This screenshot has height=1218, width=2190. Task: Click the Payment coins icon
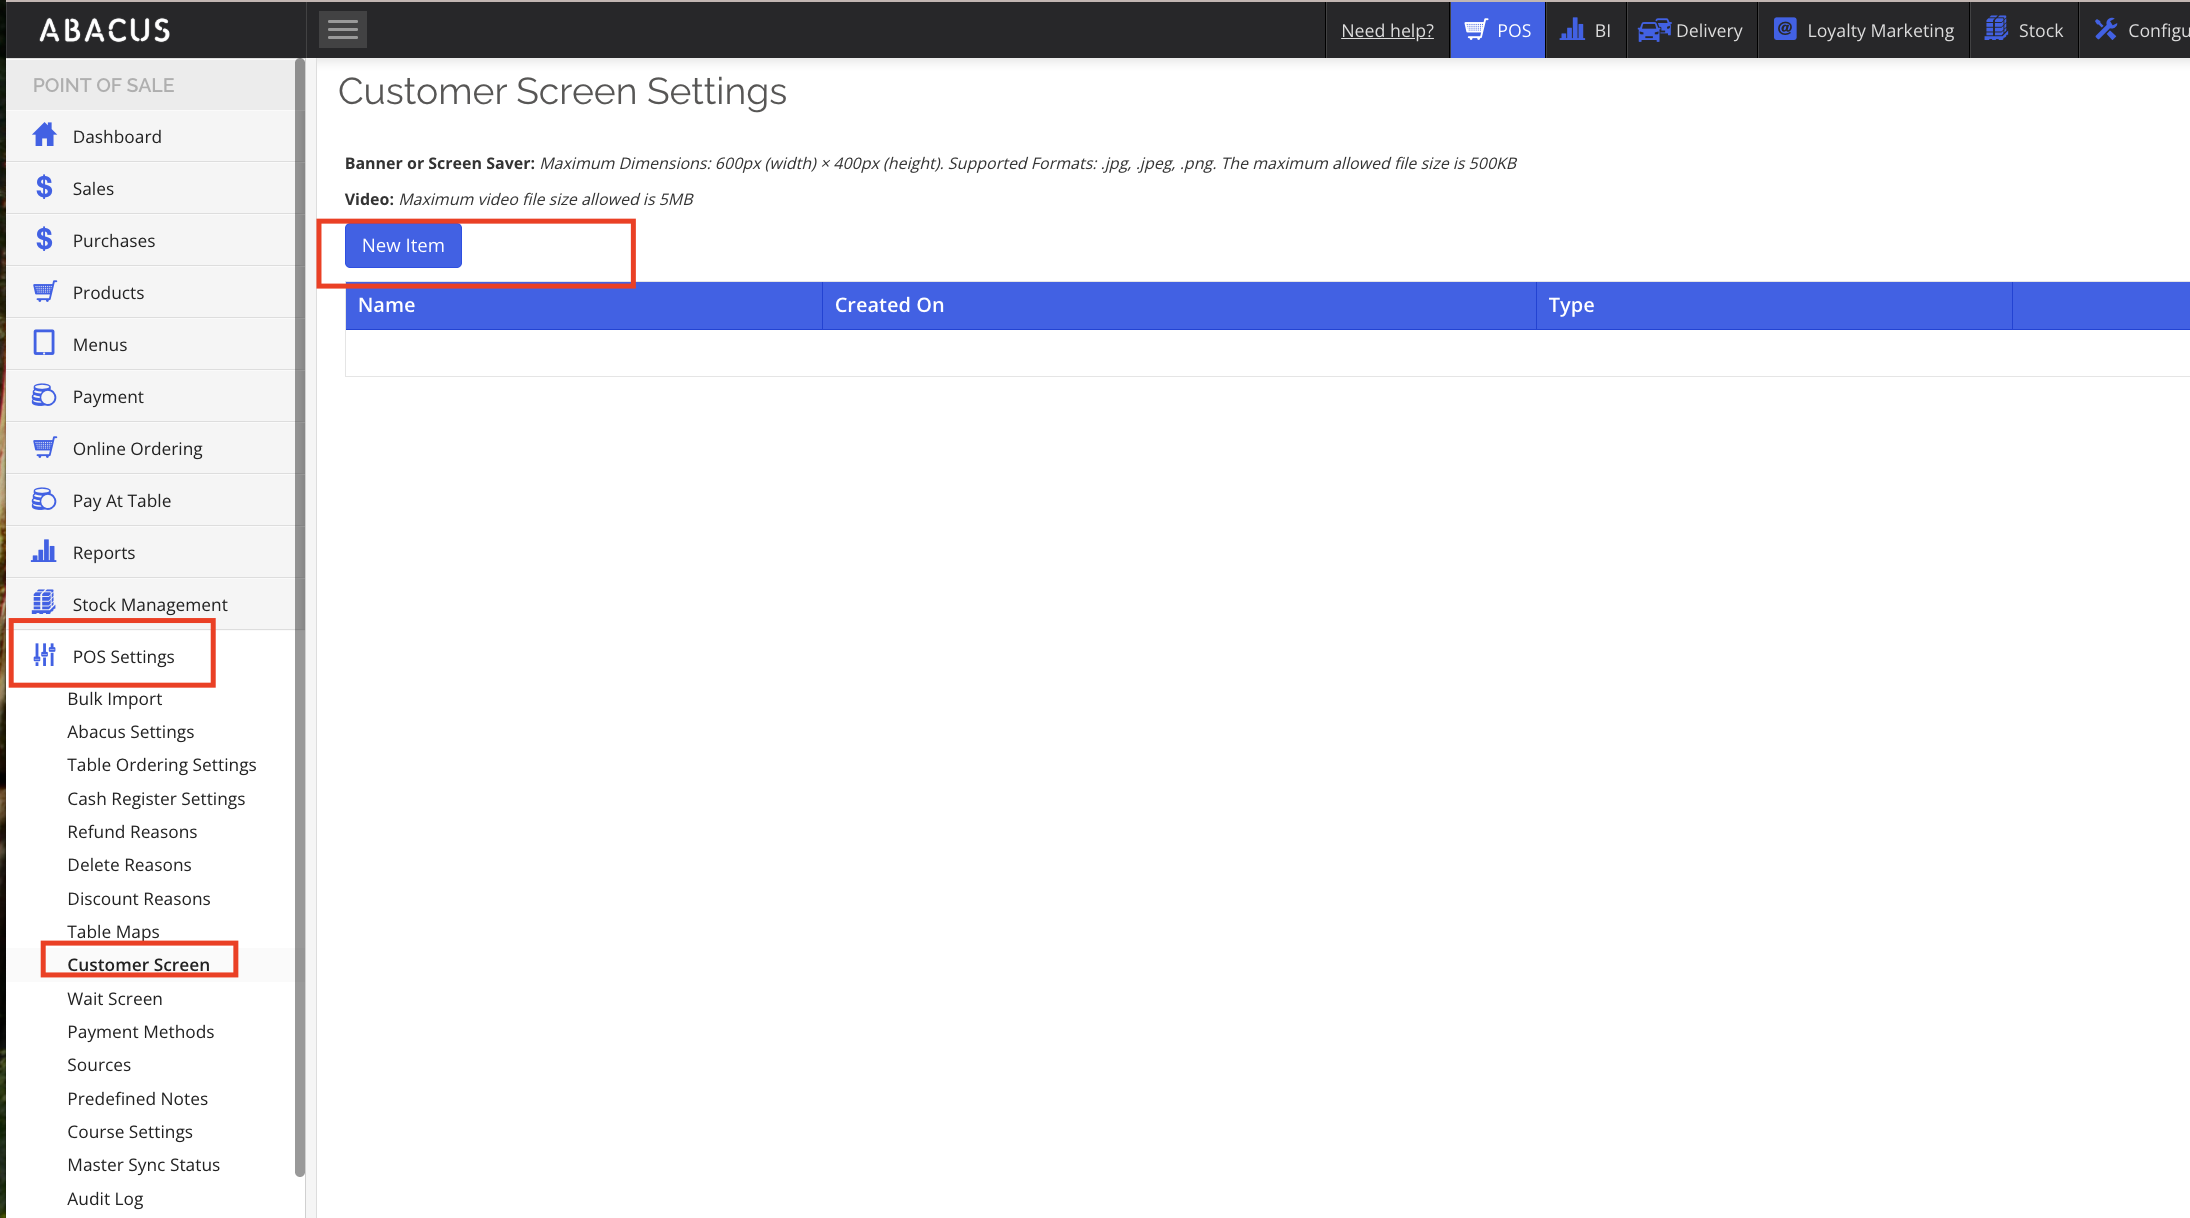click(44, 395)
